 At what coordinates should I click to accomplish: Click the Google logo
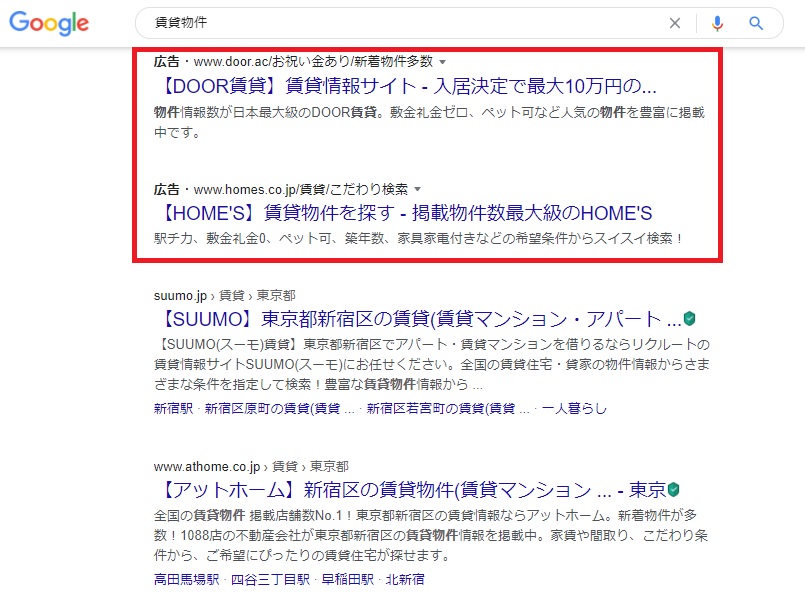[49, 23]
